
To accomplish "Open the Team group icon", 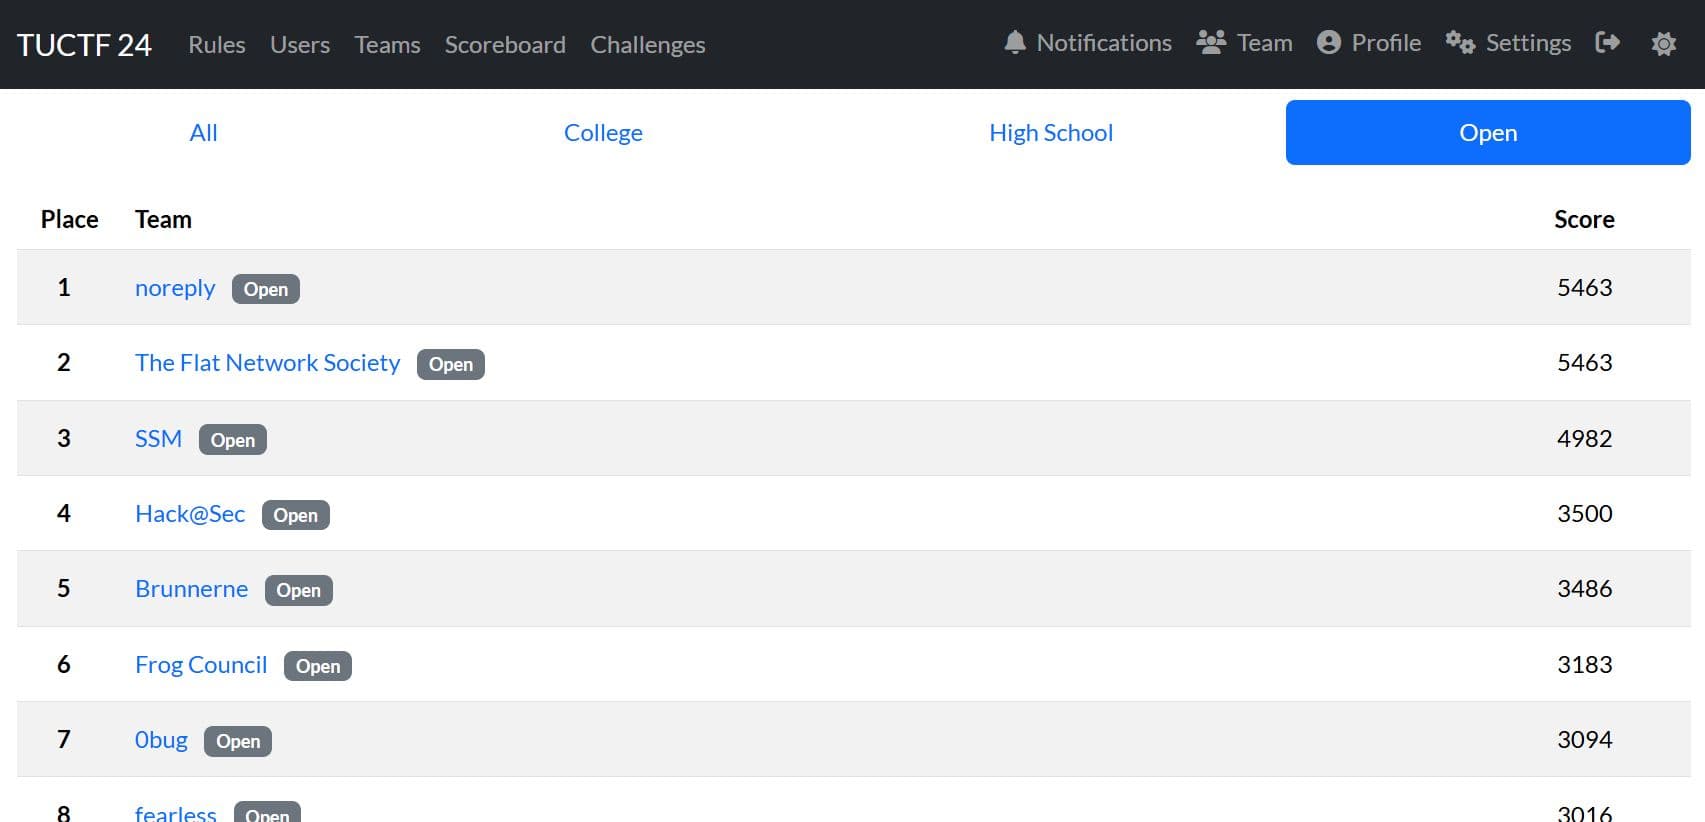I will pyautogui.click(x=1211, y=42).
